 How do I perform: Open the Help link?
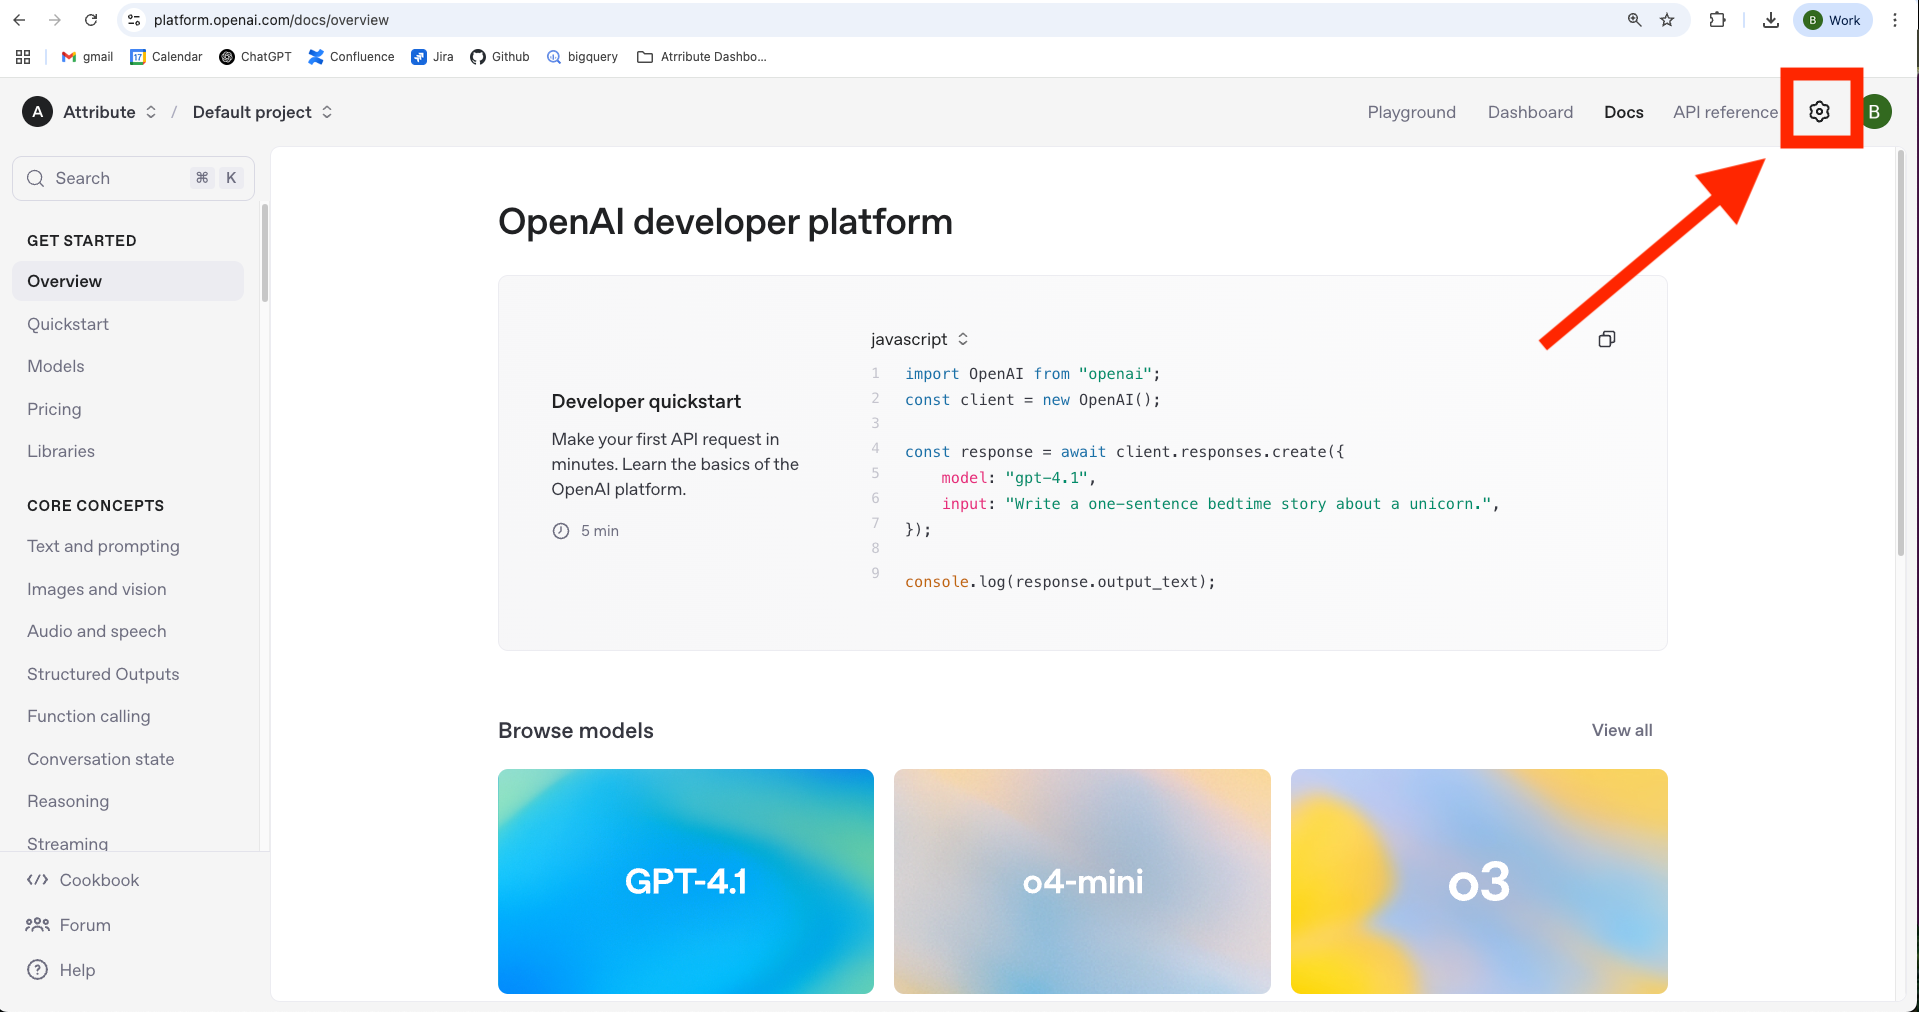click(61, 970)
